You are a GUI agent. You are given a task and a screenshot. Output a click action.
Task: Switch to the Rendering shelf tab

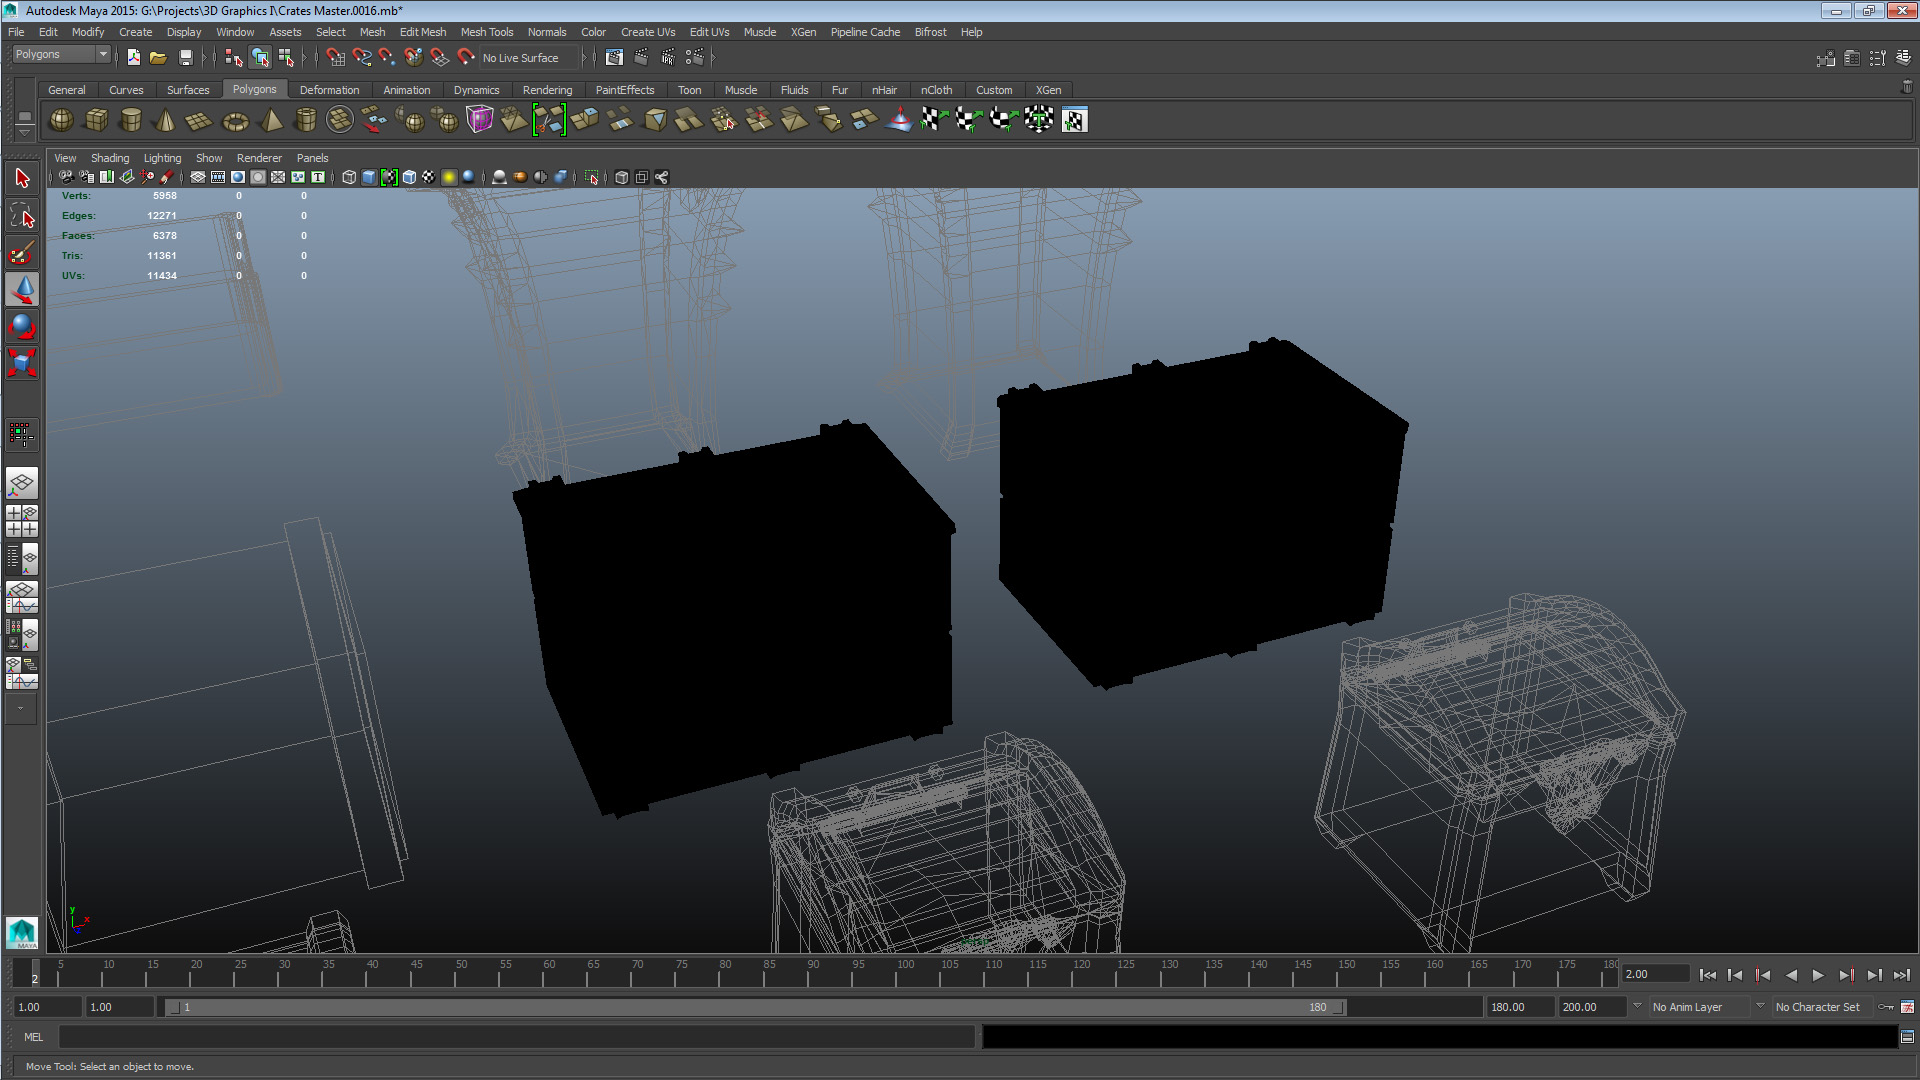[547, 90]
